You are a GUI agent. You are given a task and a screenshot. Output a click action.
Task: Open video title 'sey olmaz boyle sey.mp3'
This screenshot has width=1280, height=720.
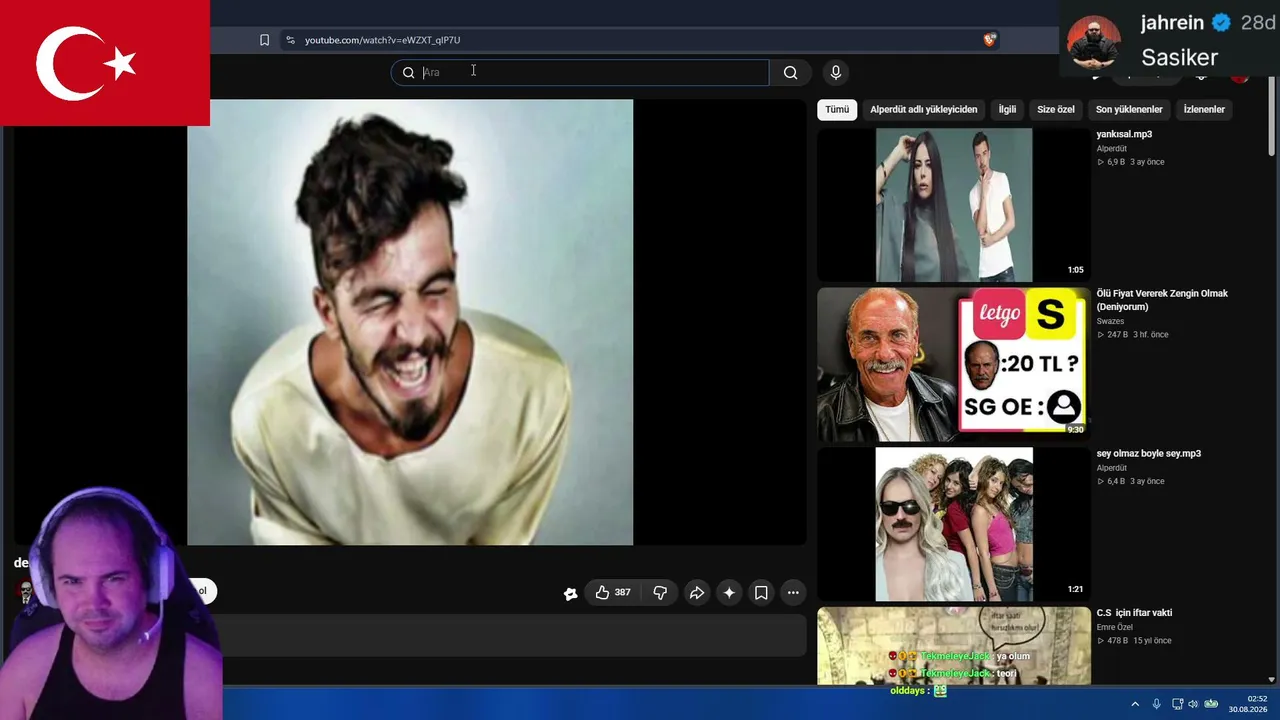tap(1148, 453)
